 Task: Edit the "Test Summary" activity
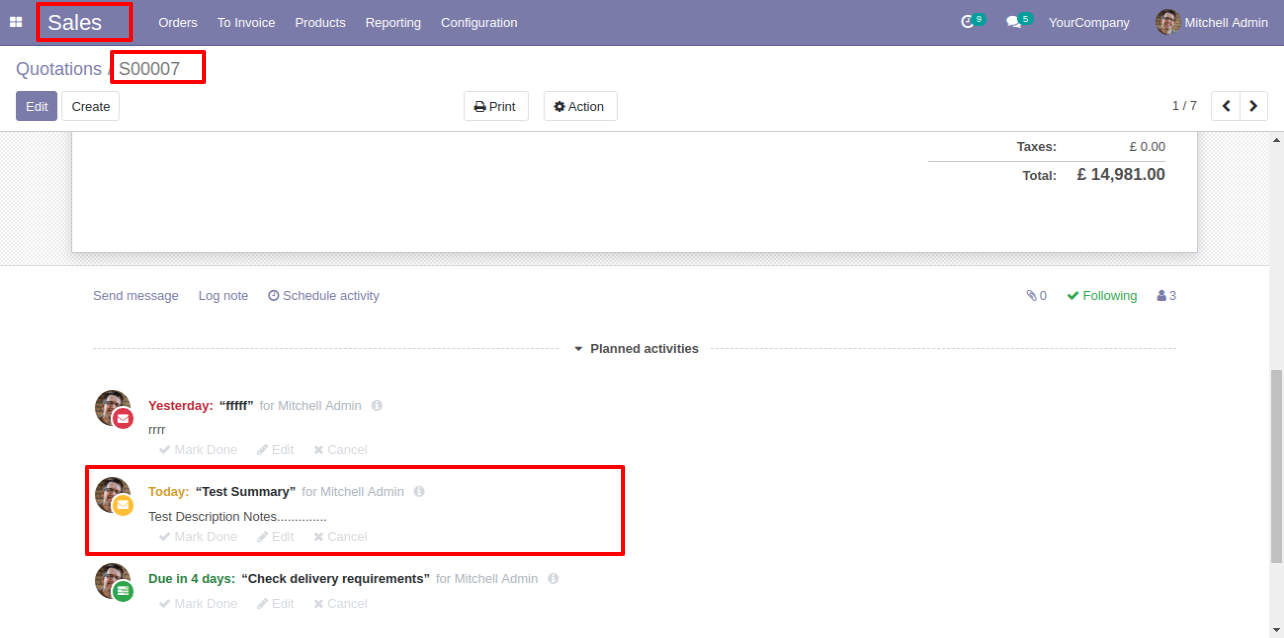[x=275, y=537]
